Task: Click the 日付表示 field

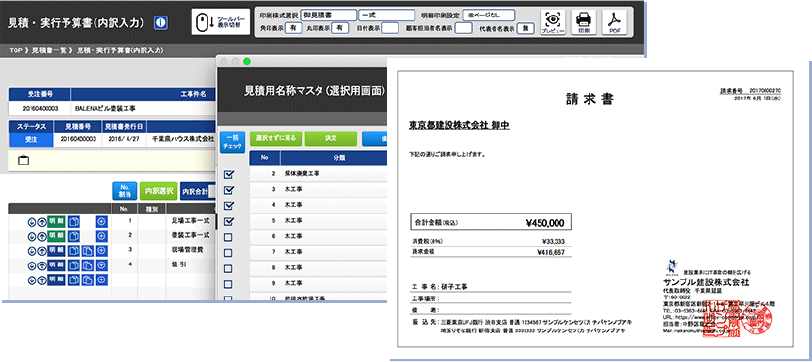Action: (390, 29)
